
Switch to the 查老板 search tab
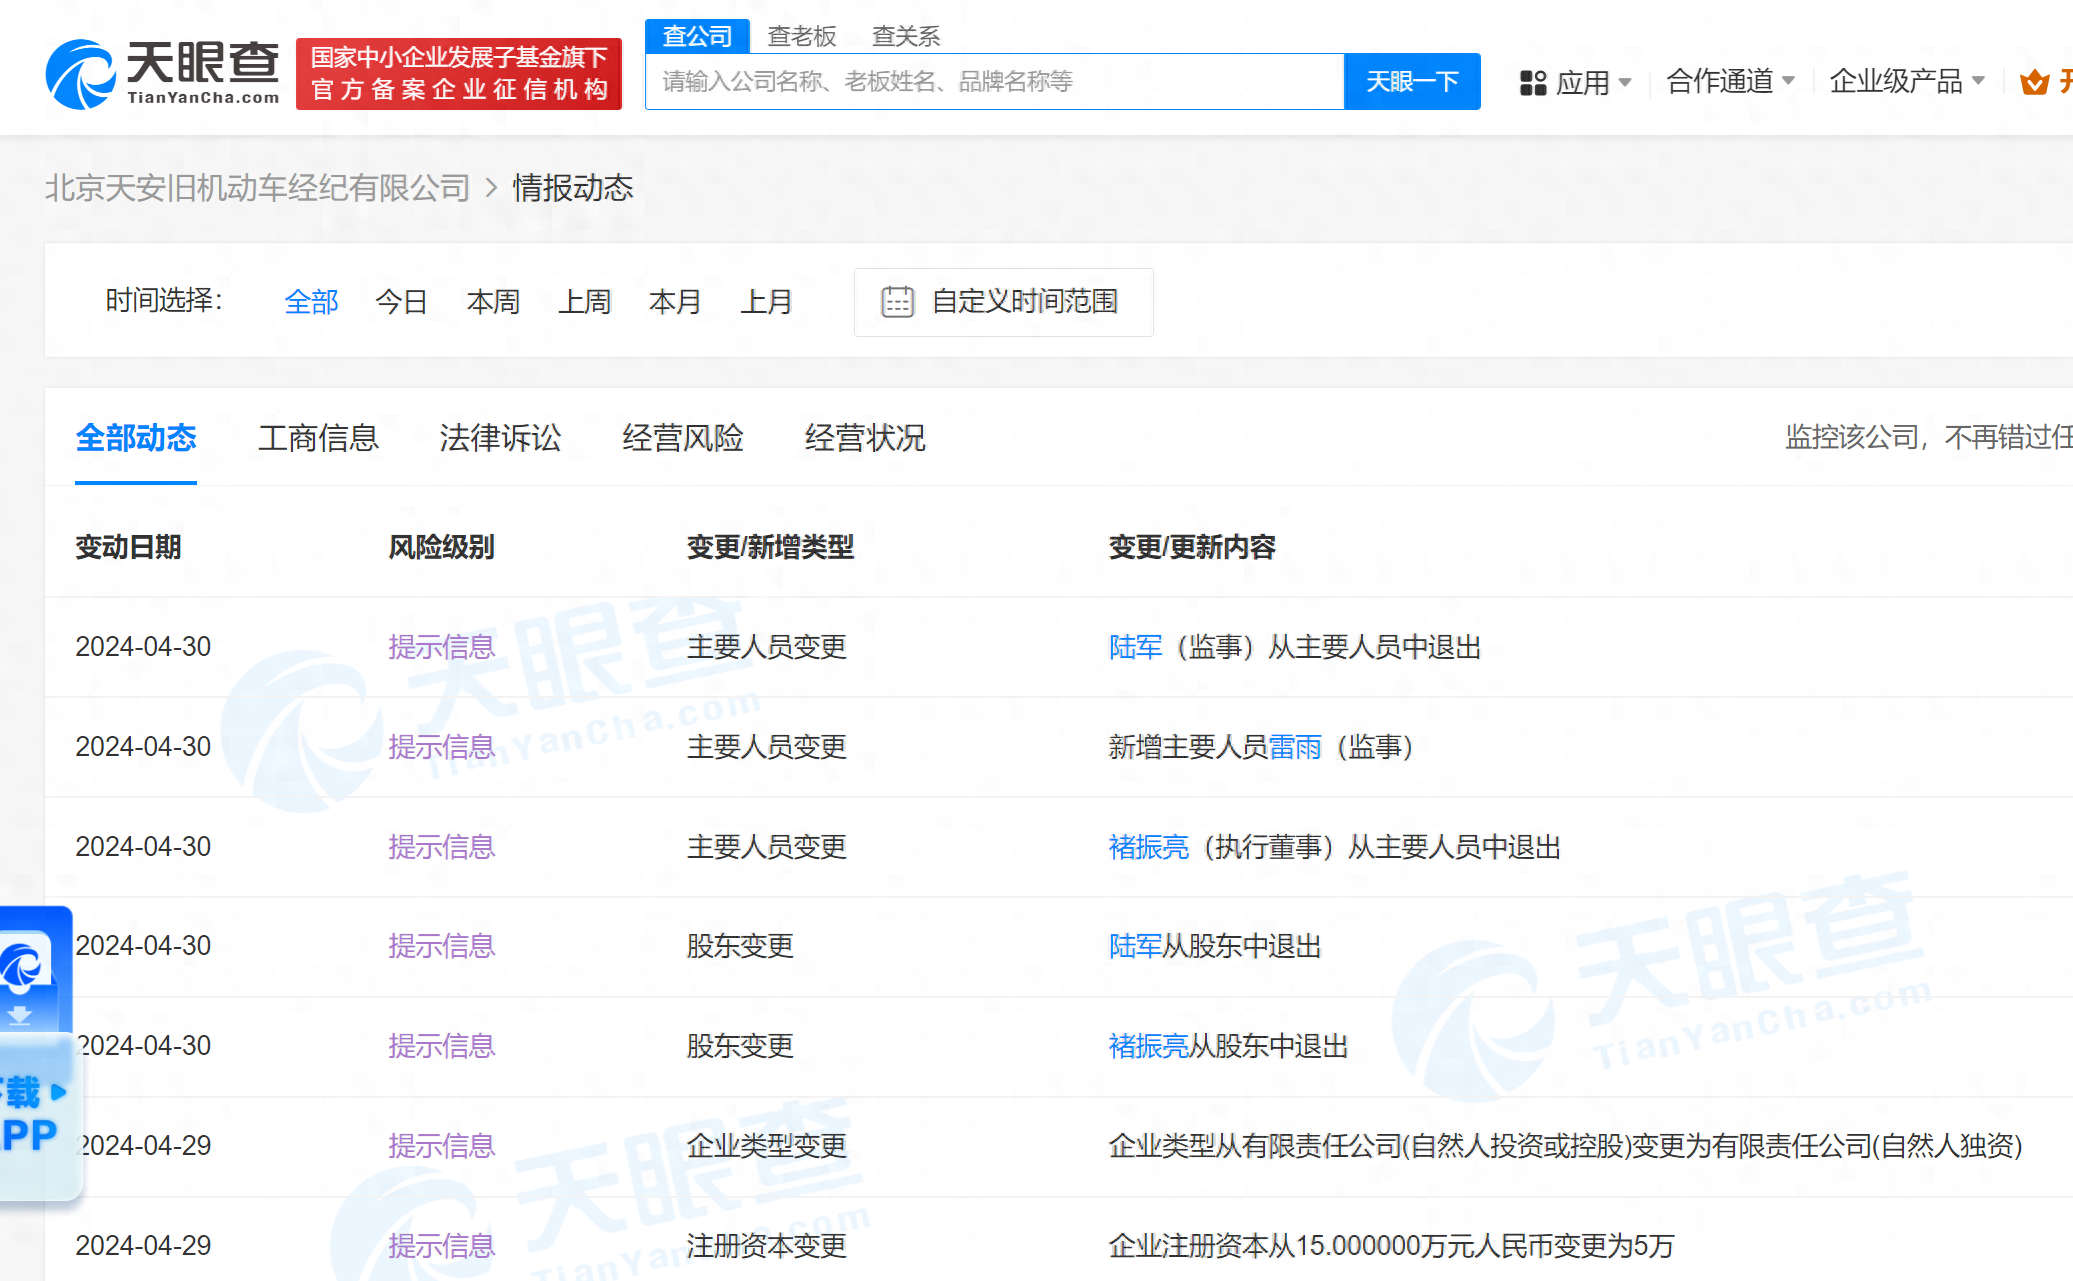801,37
